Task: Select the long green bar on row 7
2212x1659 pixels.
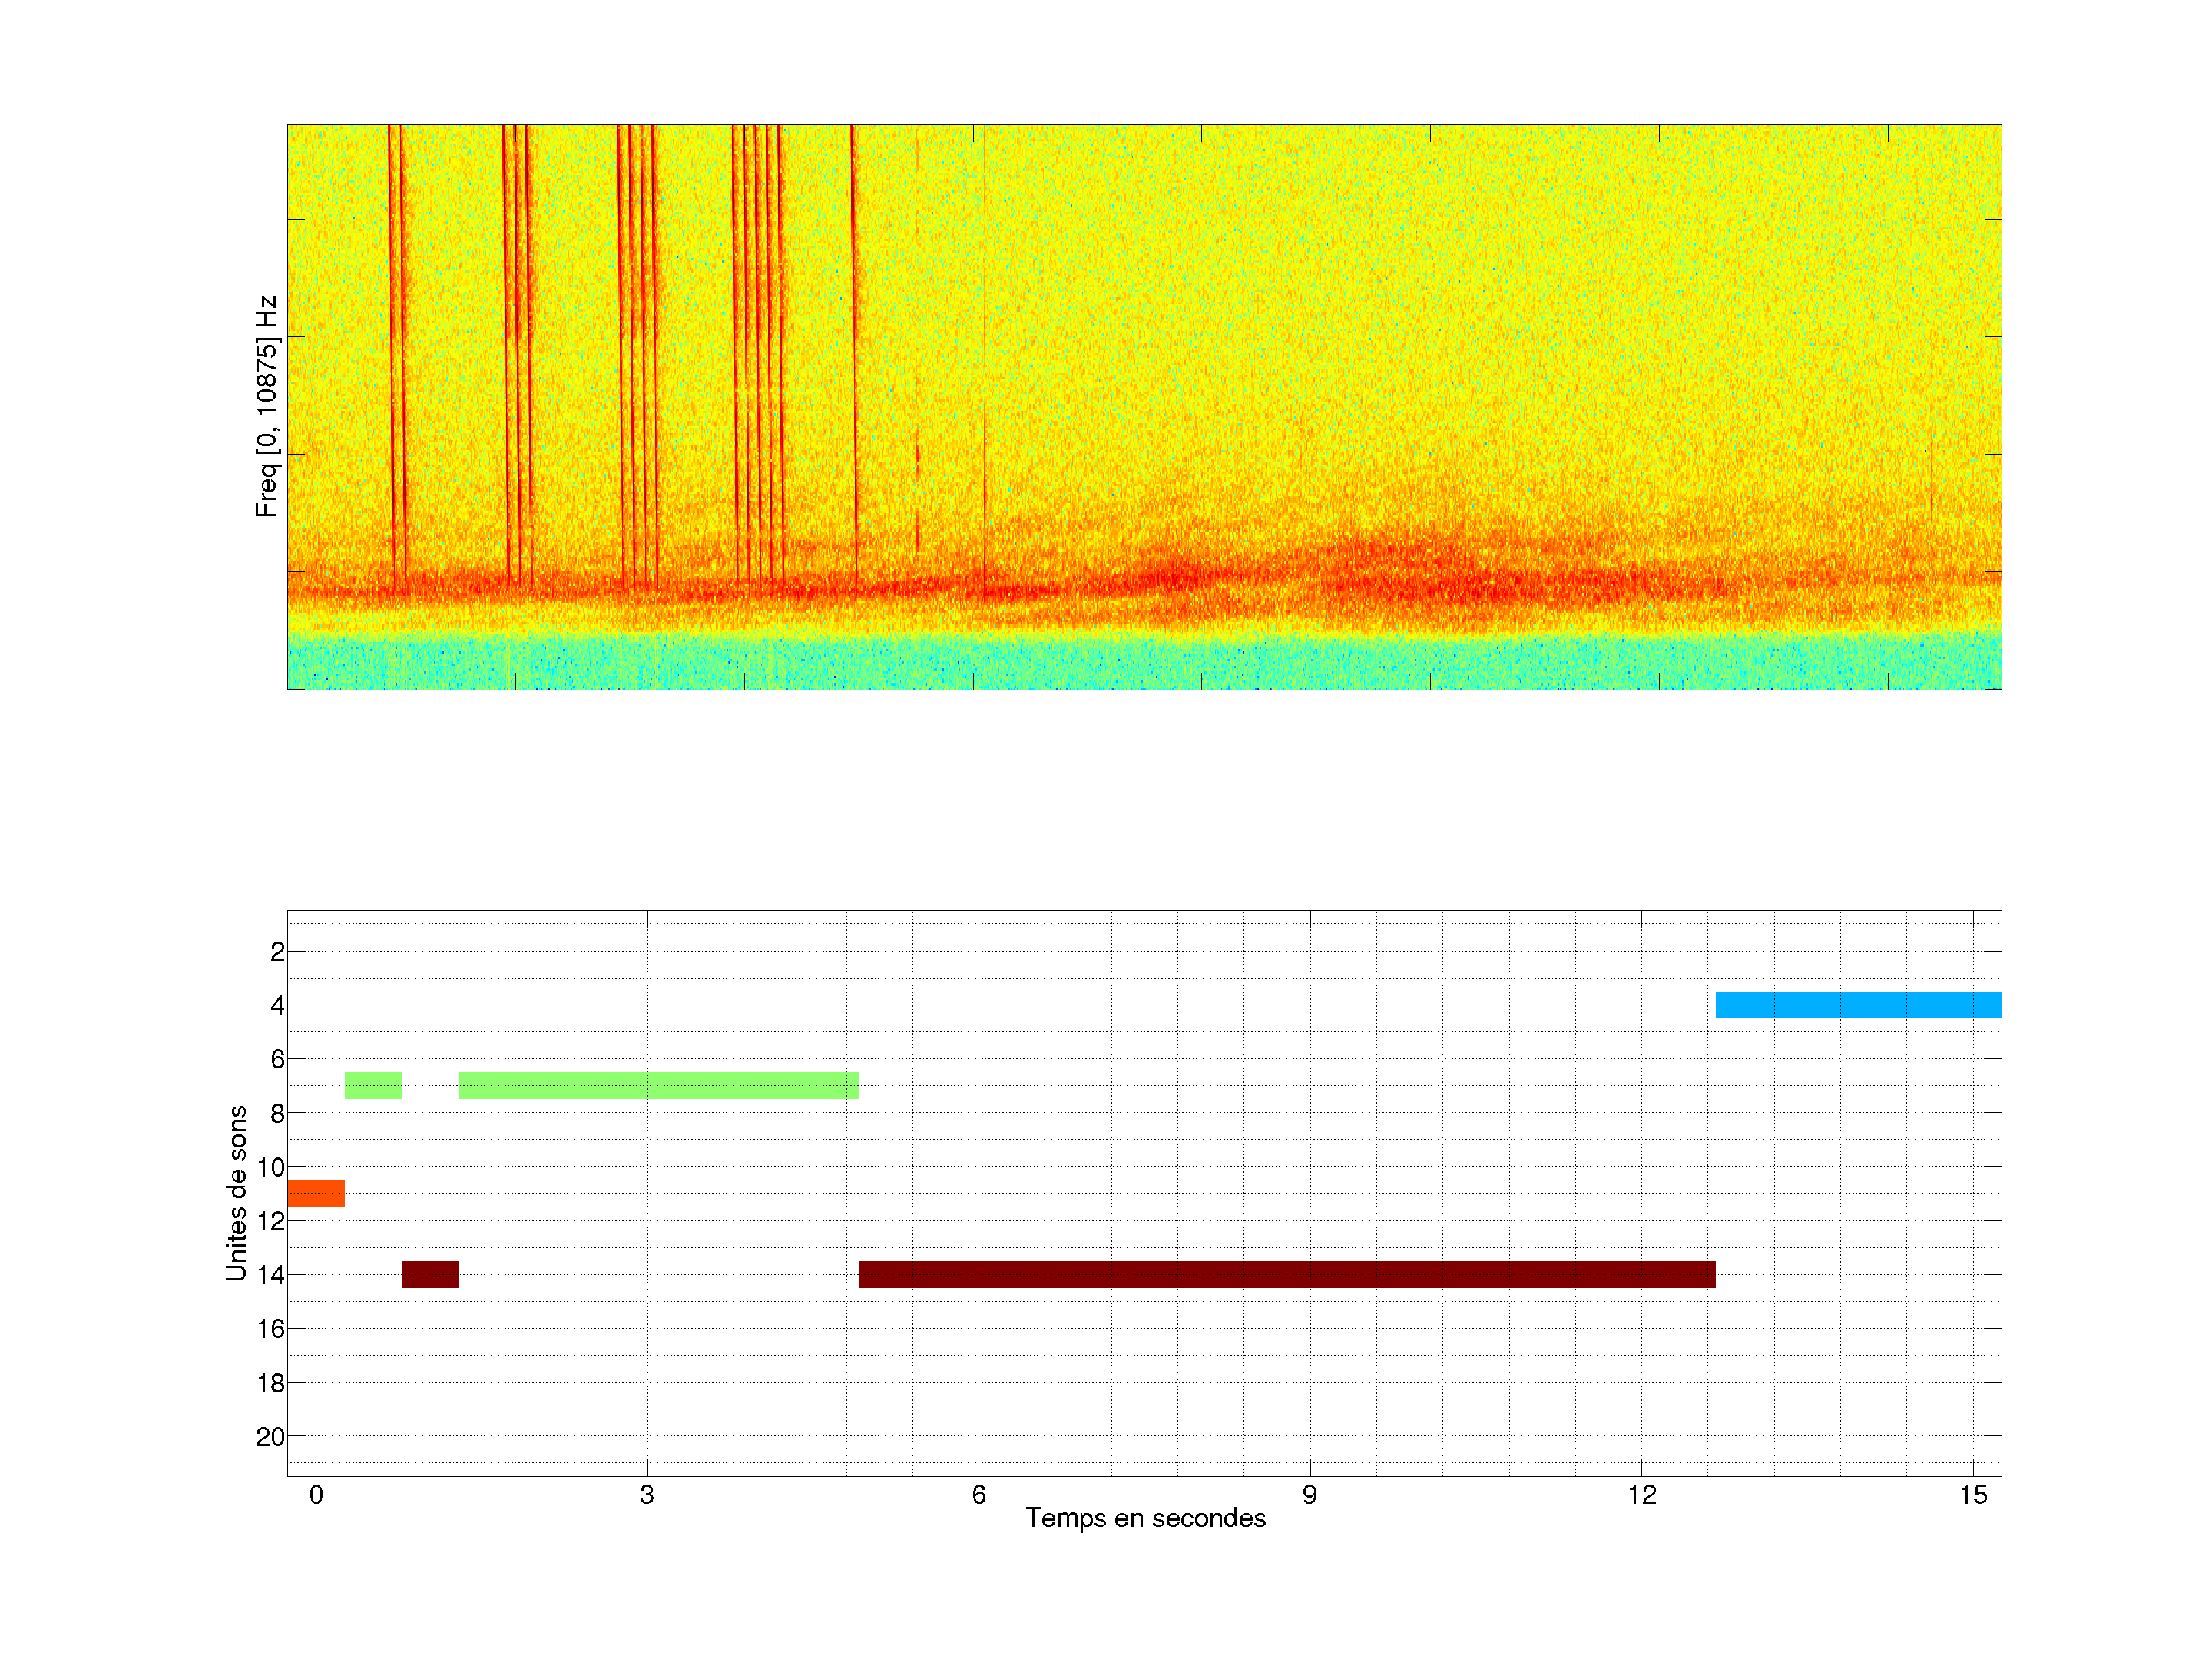Action: pos(658,1085)
